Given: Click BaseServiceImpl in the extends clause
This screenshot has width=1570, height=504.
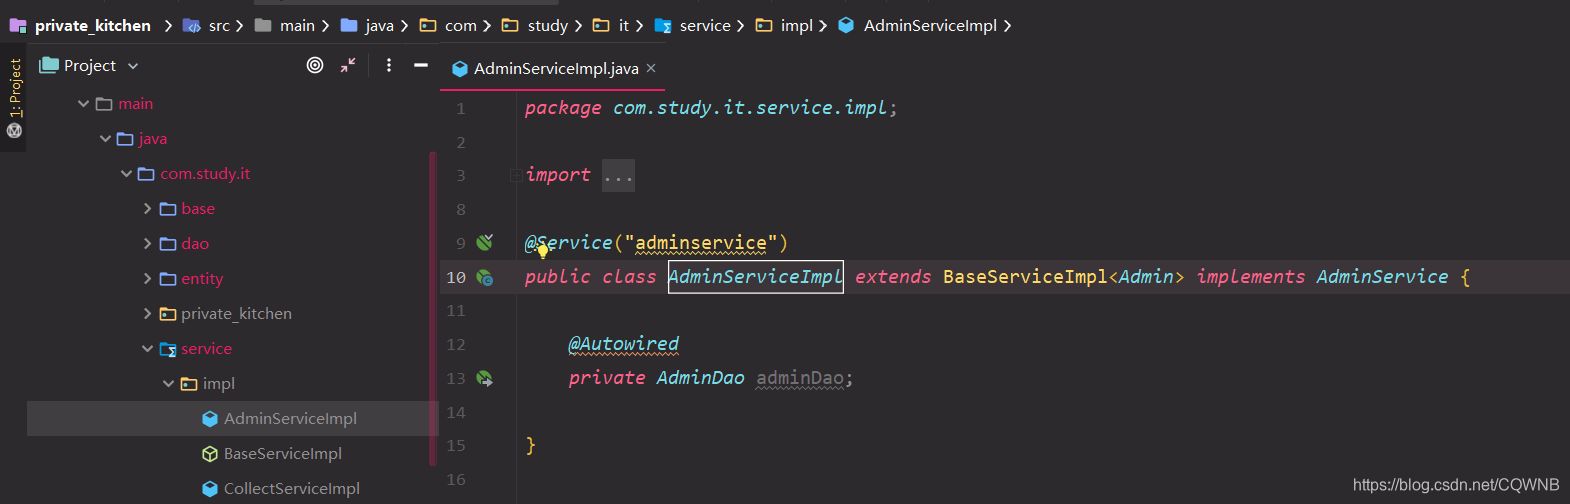Looking at the screenshot, I should (x=1025, y=277).
